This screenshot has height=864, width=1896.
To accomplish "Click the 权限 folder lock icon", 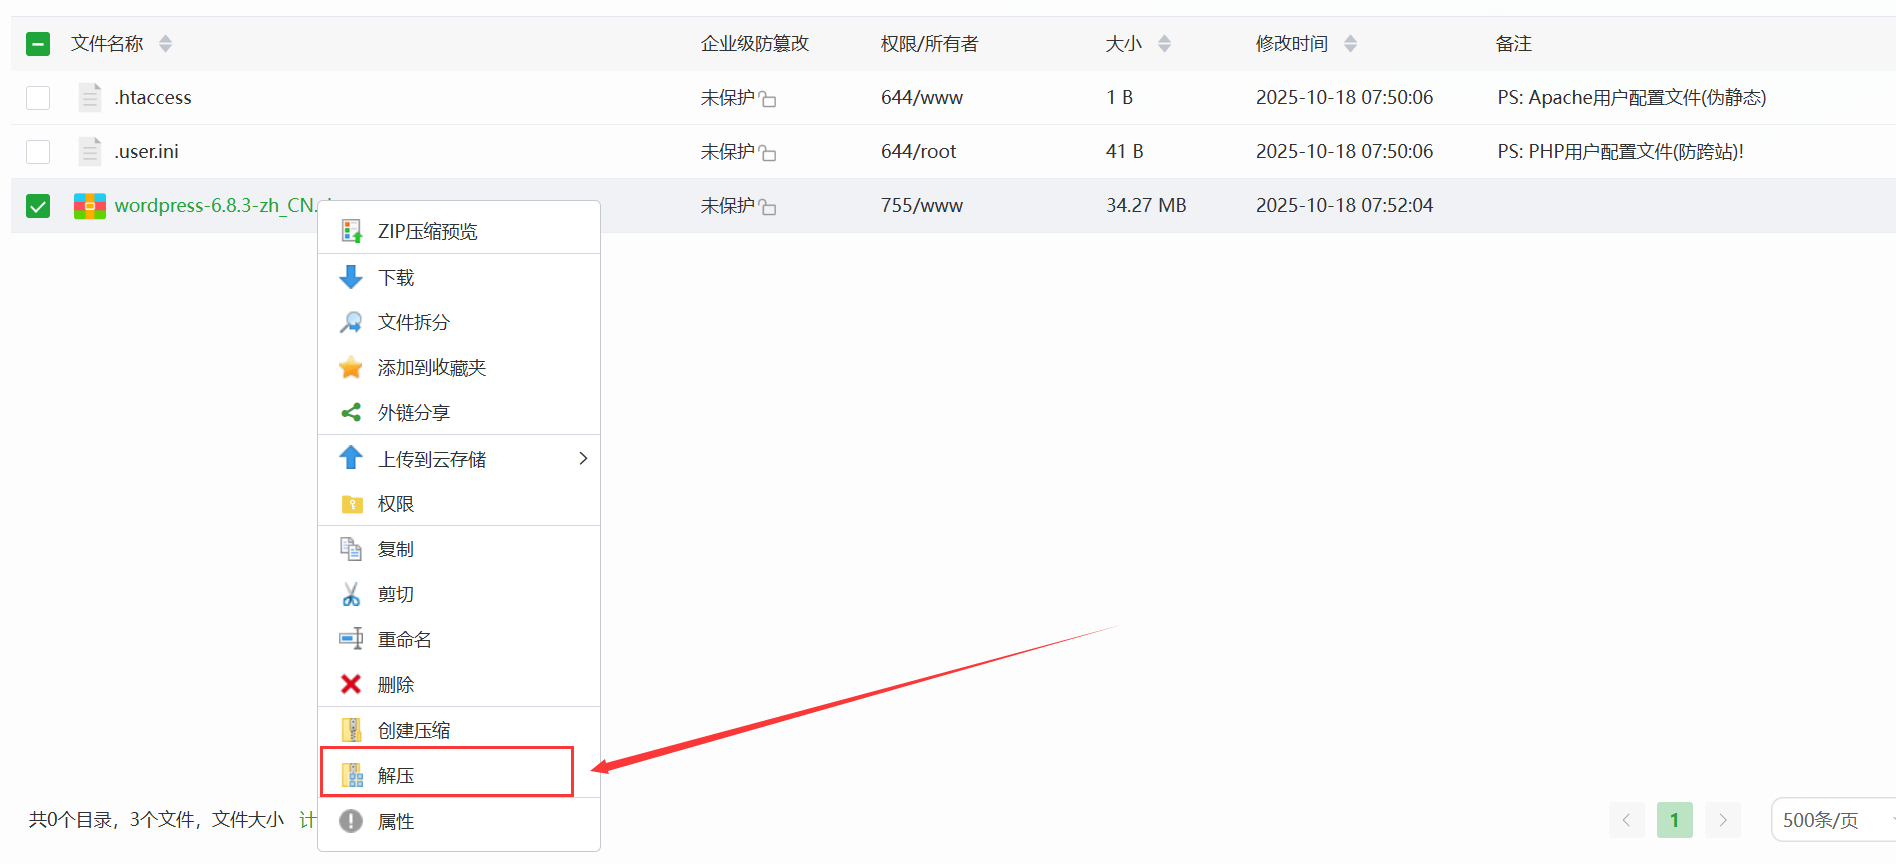I will tap(352, 504).
